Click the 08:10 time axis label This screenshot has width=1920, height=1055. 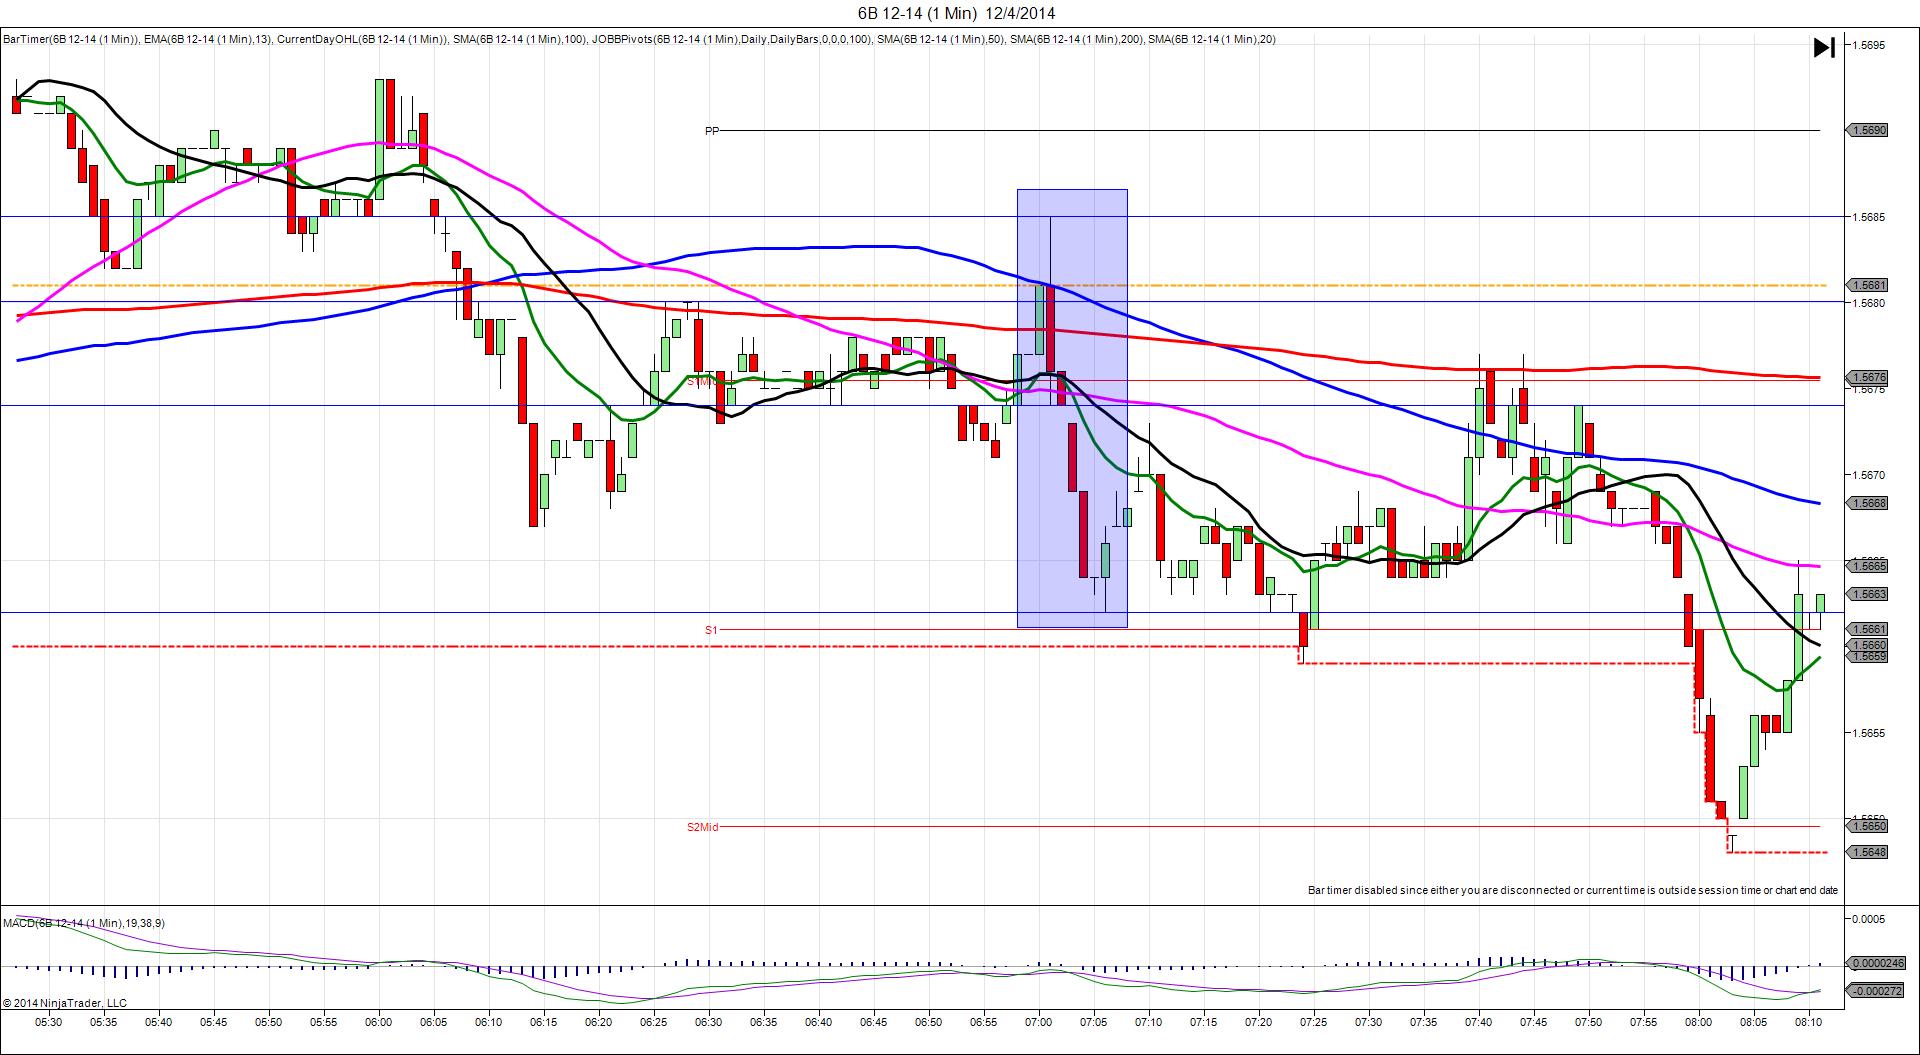(x=1808, y=1023)
